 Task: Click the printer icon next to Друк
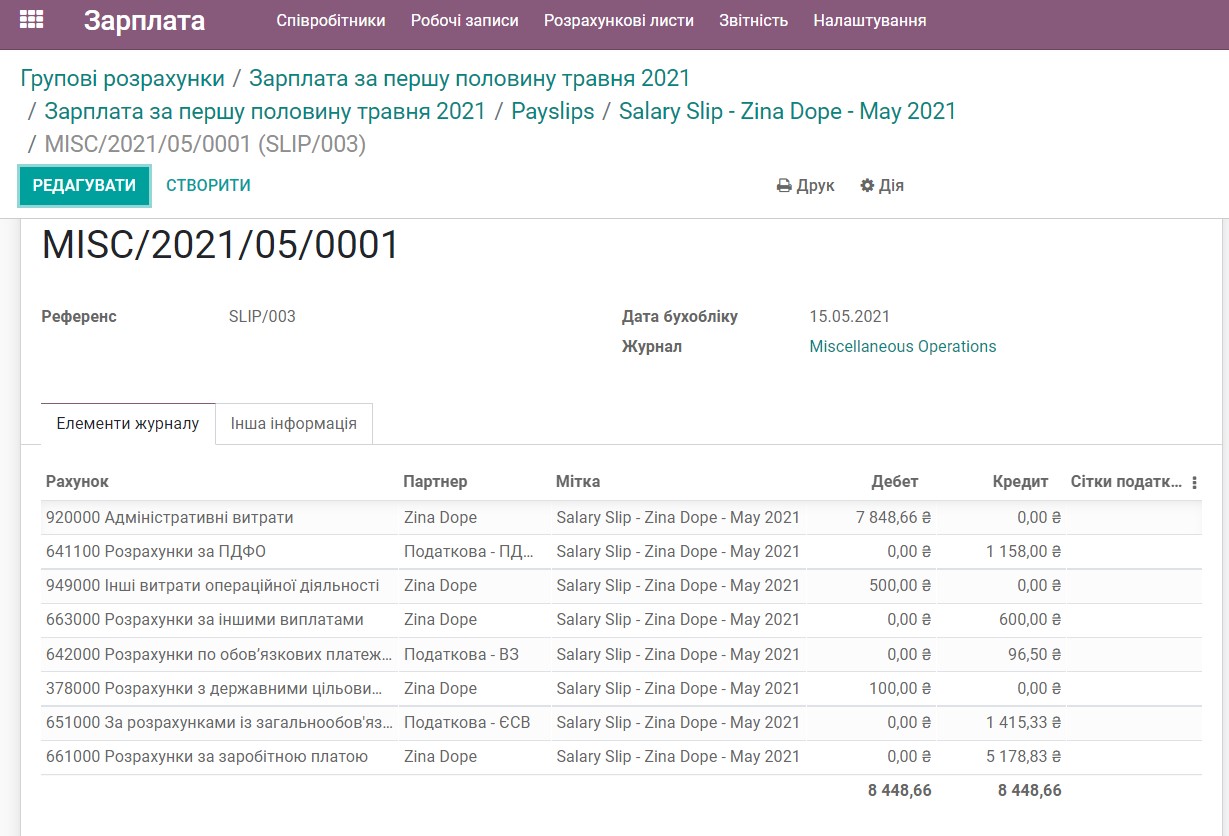(783, 185)
